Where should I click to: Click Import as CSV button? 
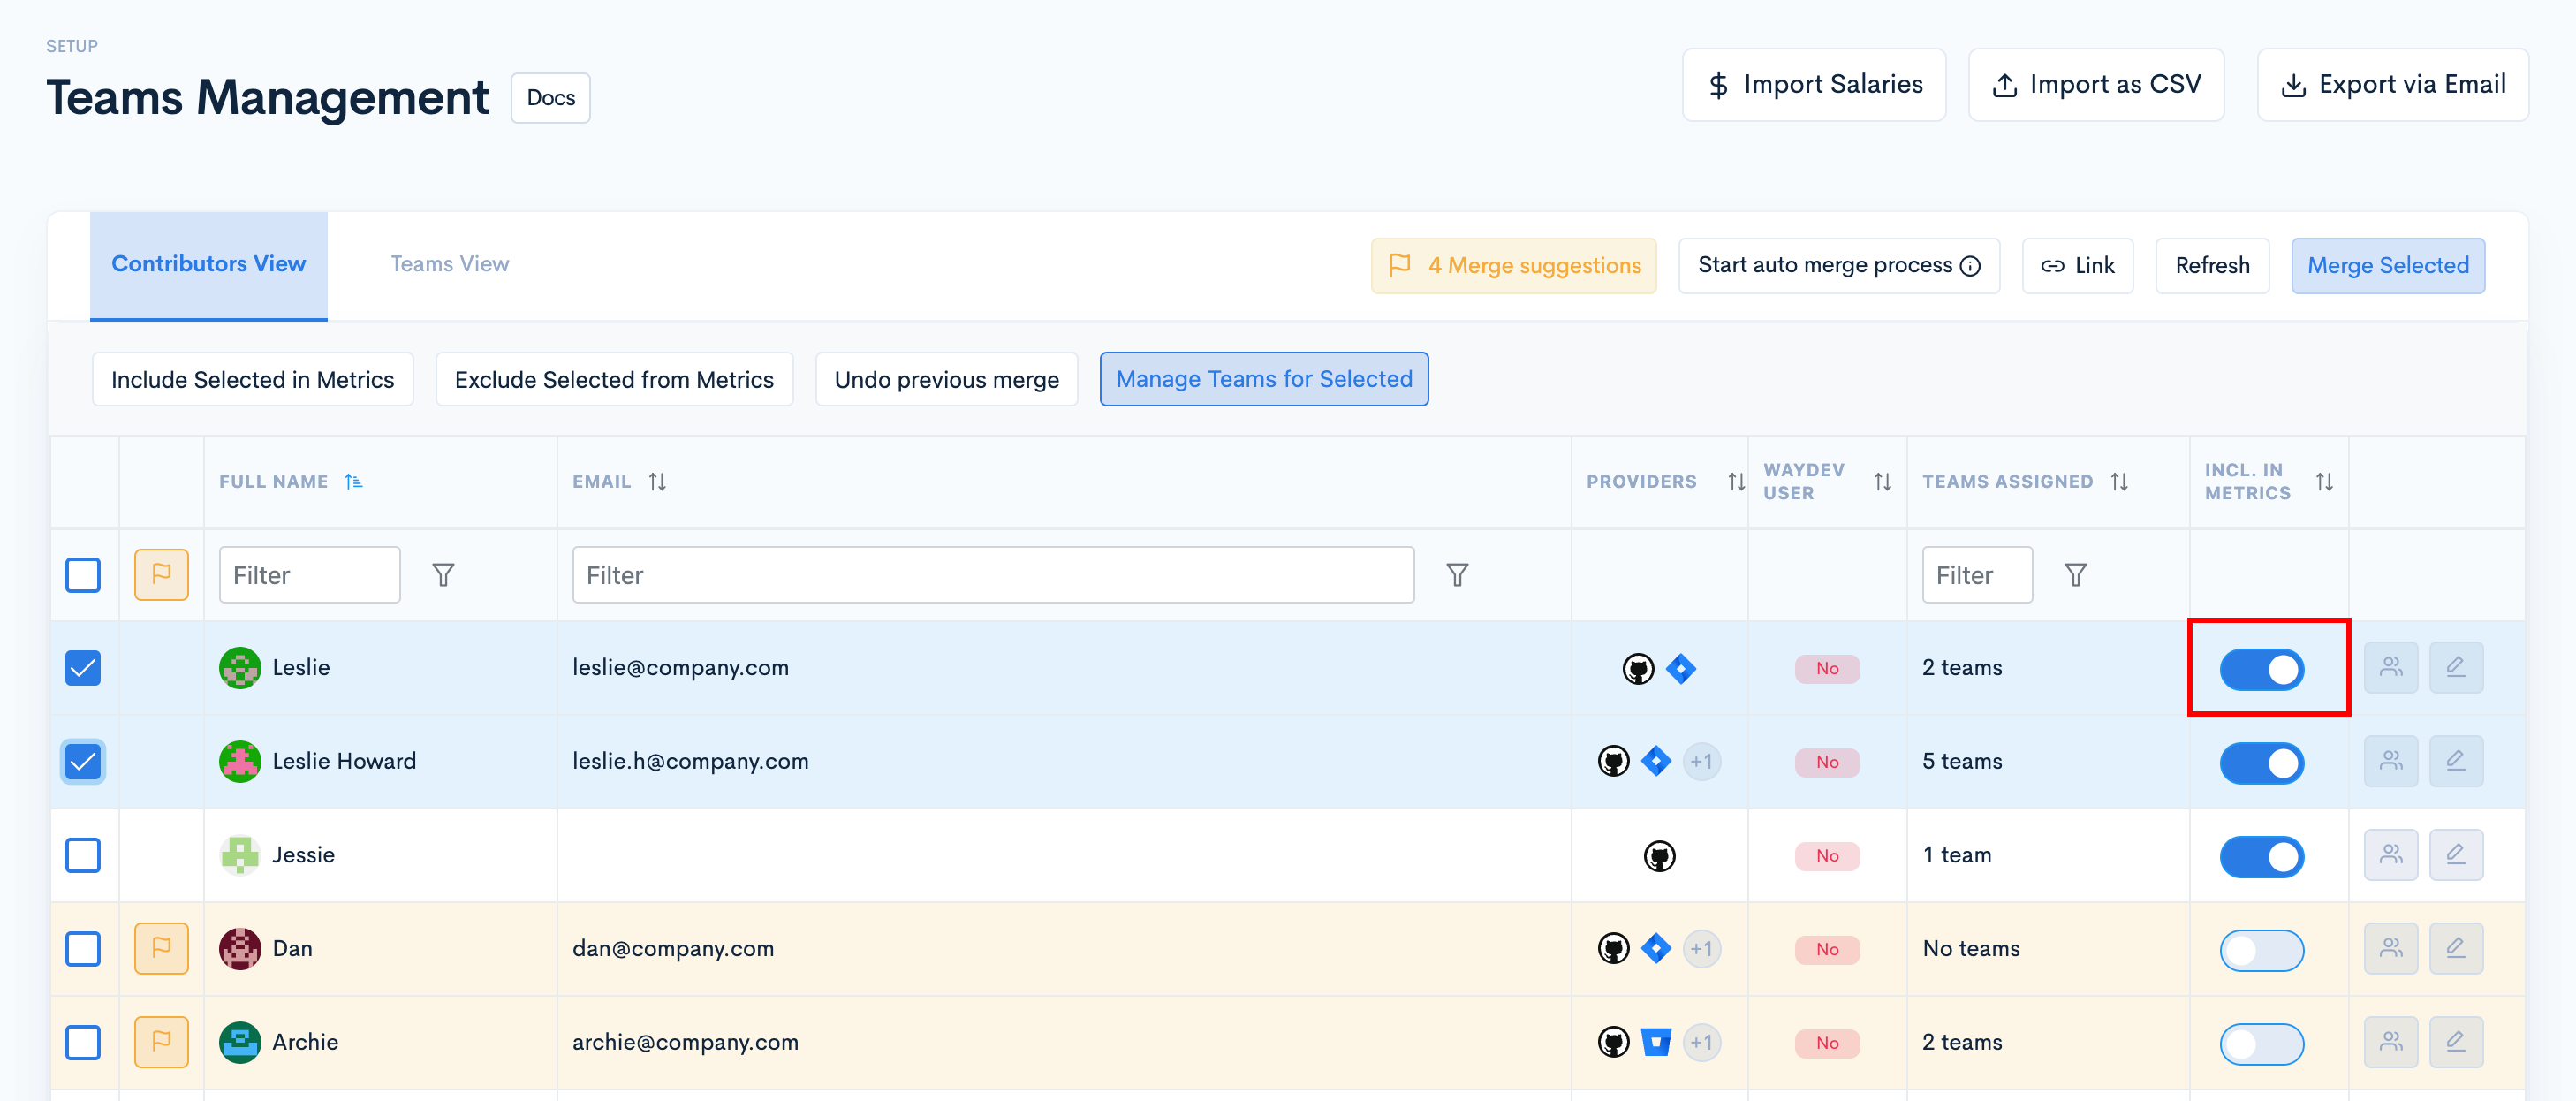coord(2095,85)
